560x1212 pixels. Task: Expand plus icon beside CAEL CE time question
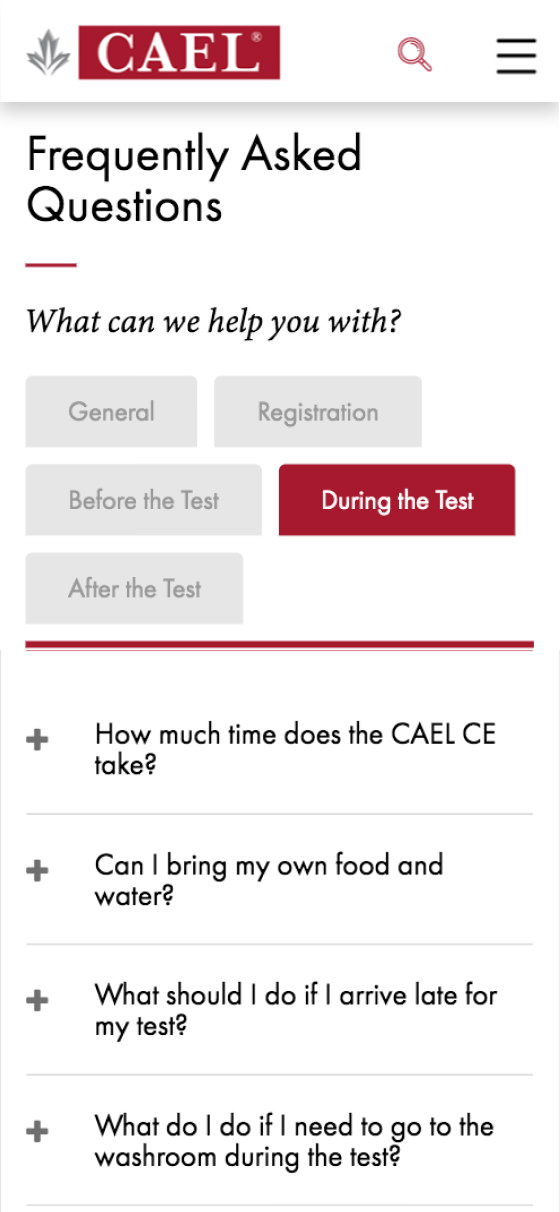(x=37, y=740)
